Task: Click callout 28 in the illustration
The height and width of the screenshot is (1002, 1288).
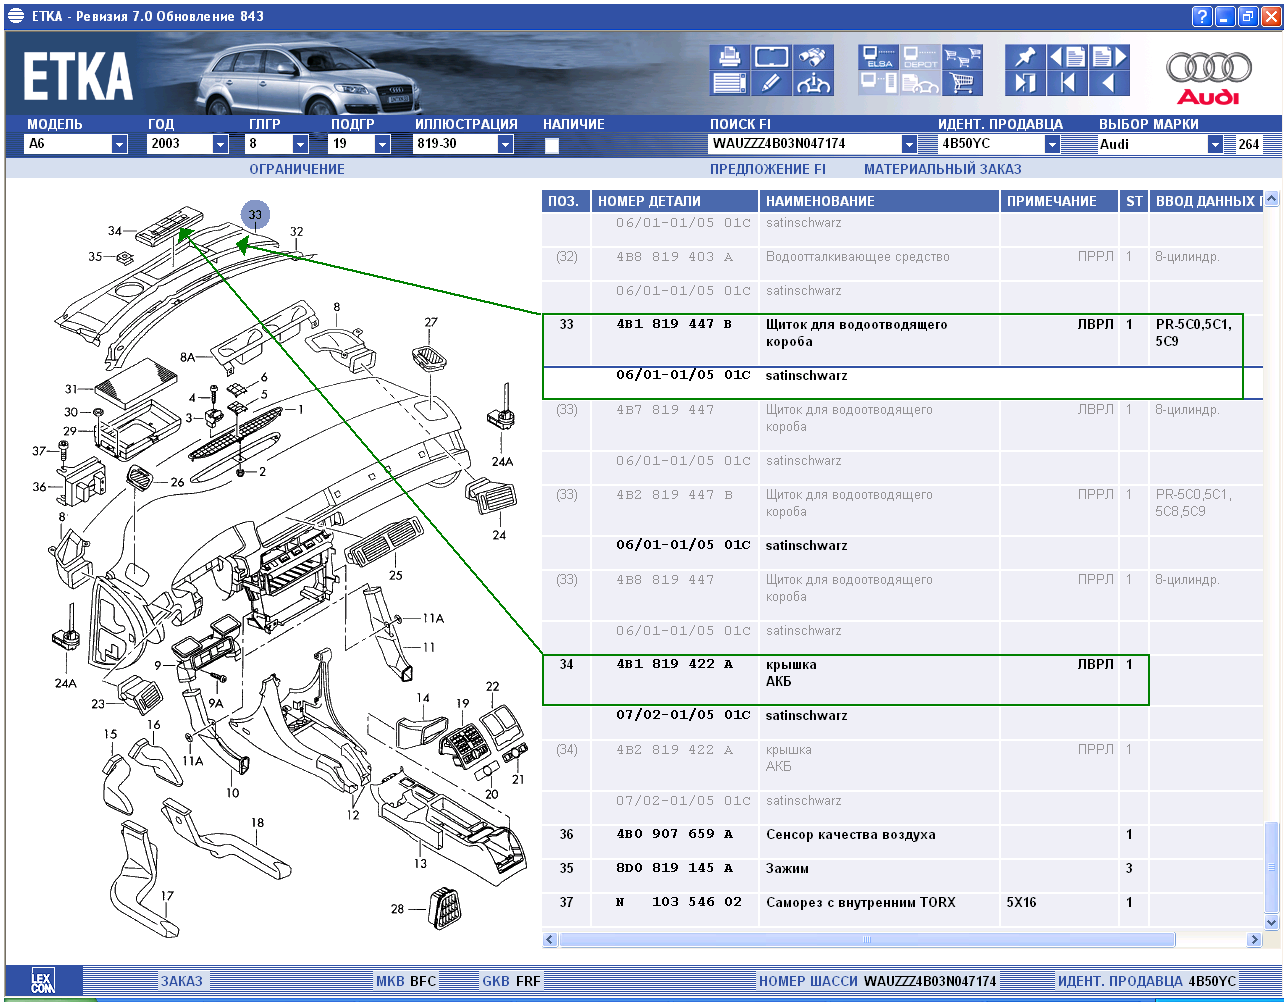Action: [x=397, y=909]
